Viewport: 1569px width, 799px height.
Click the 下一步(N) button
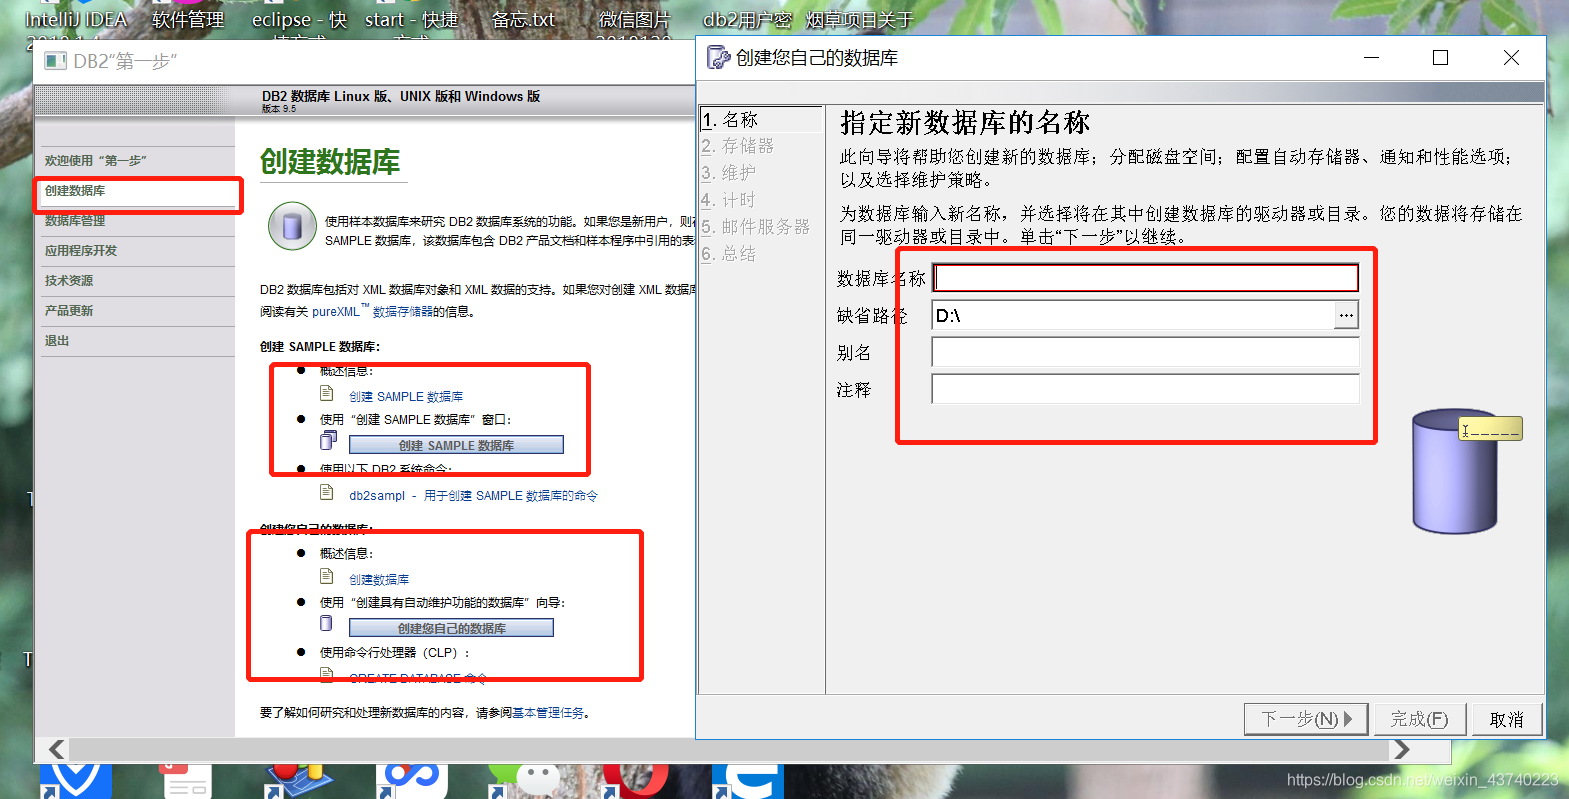1306,719
